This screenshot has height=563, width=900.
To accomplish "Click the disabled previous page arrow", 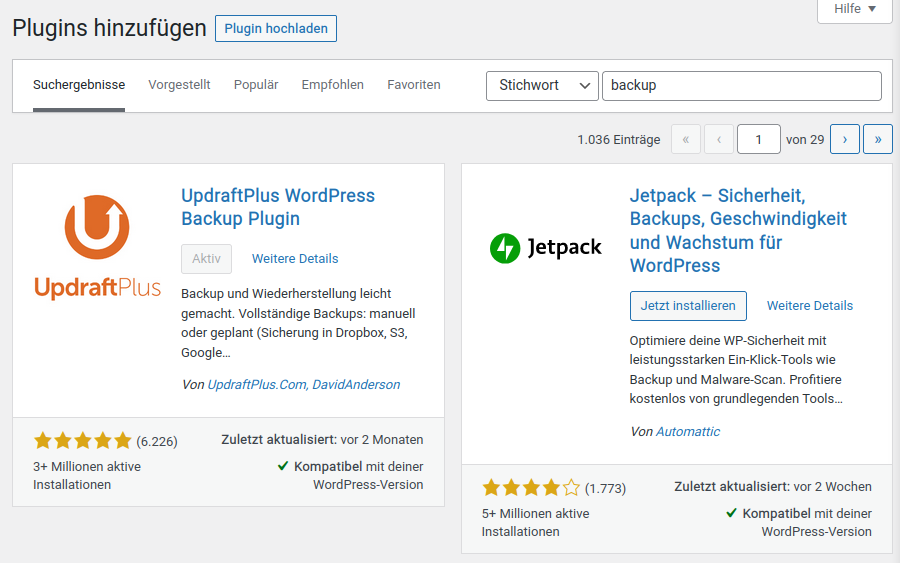I will pyautogui.click(x=719, y=139).
